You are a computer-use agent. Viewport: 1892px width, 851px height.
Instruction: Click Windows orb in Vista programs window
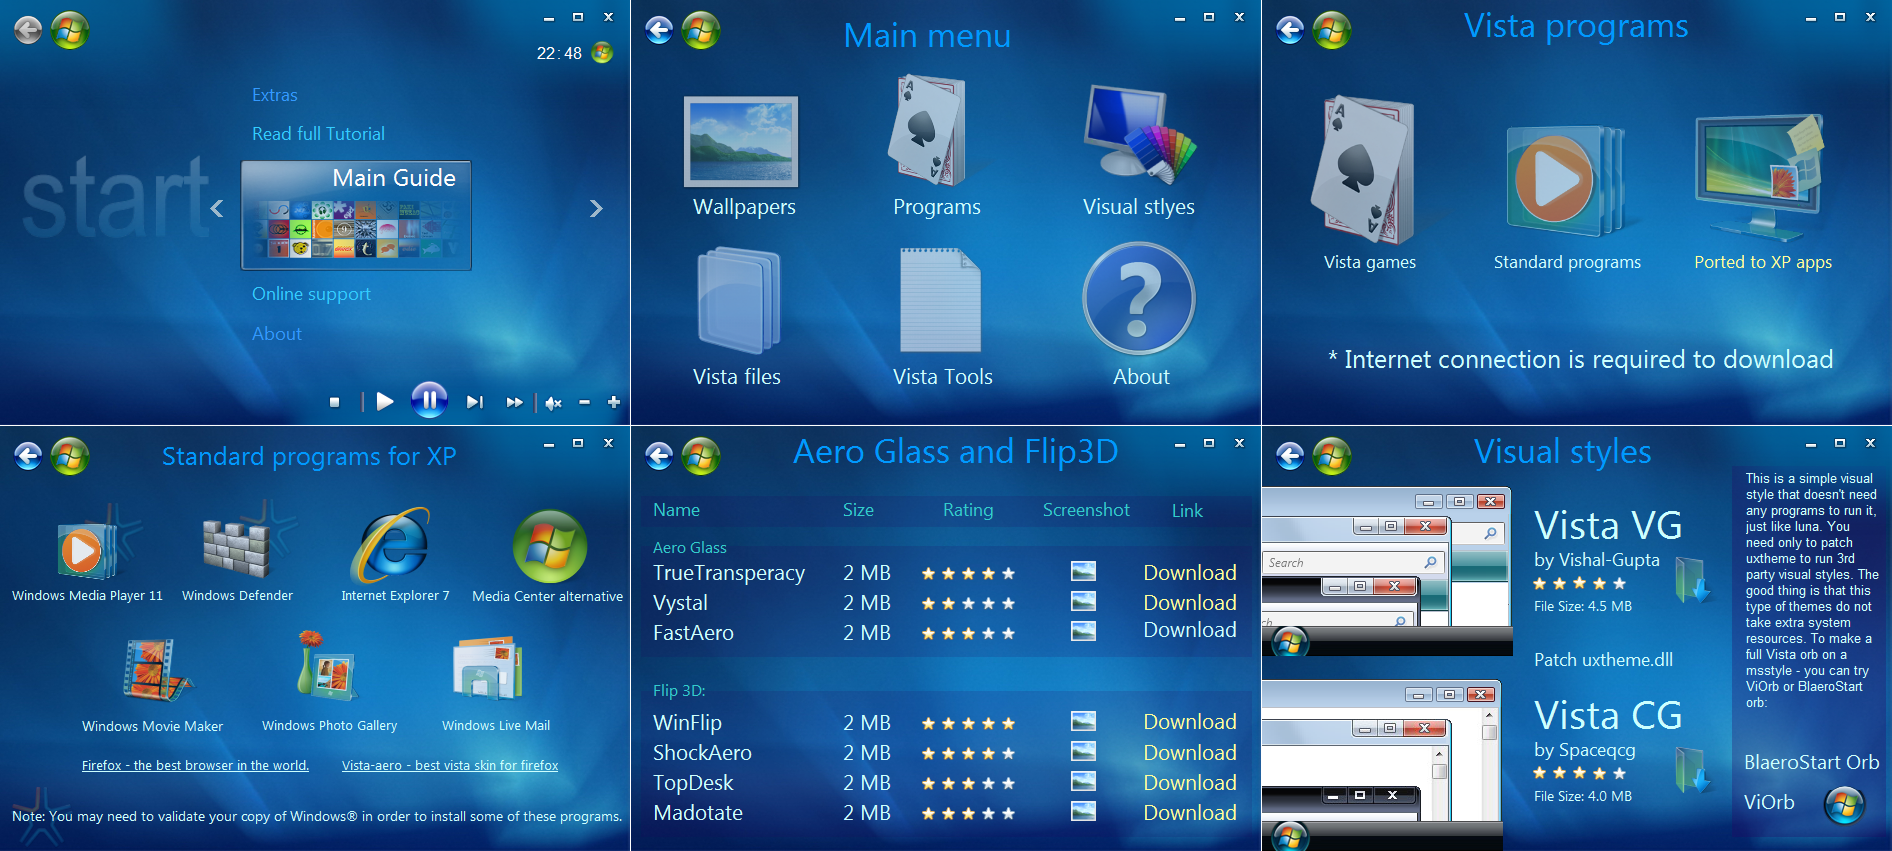point(1332,30)
